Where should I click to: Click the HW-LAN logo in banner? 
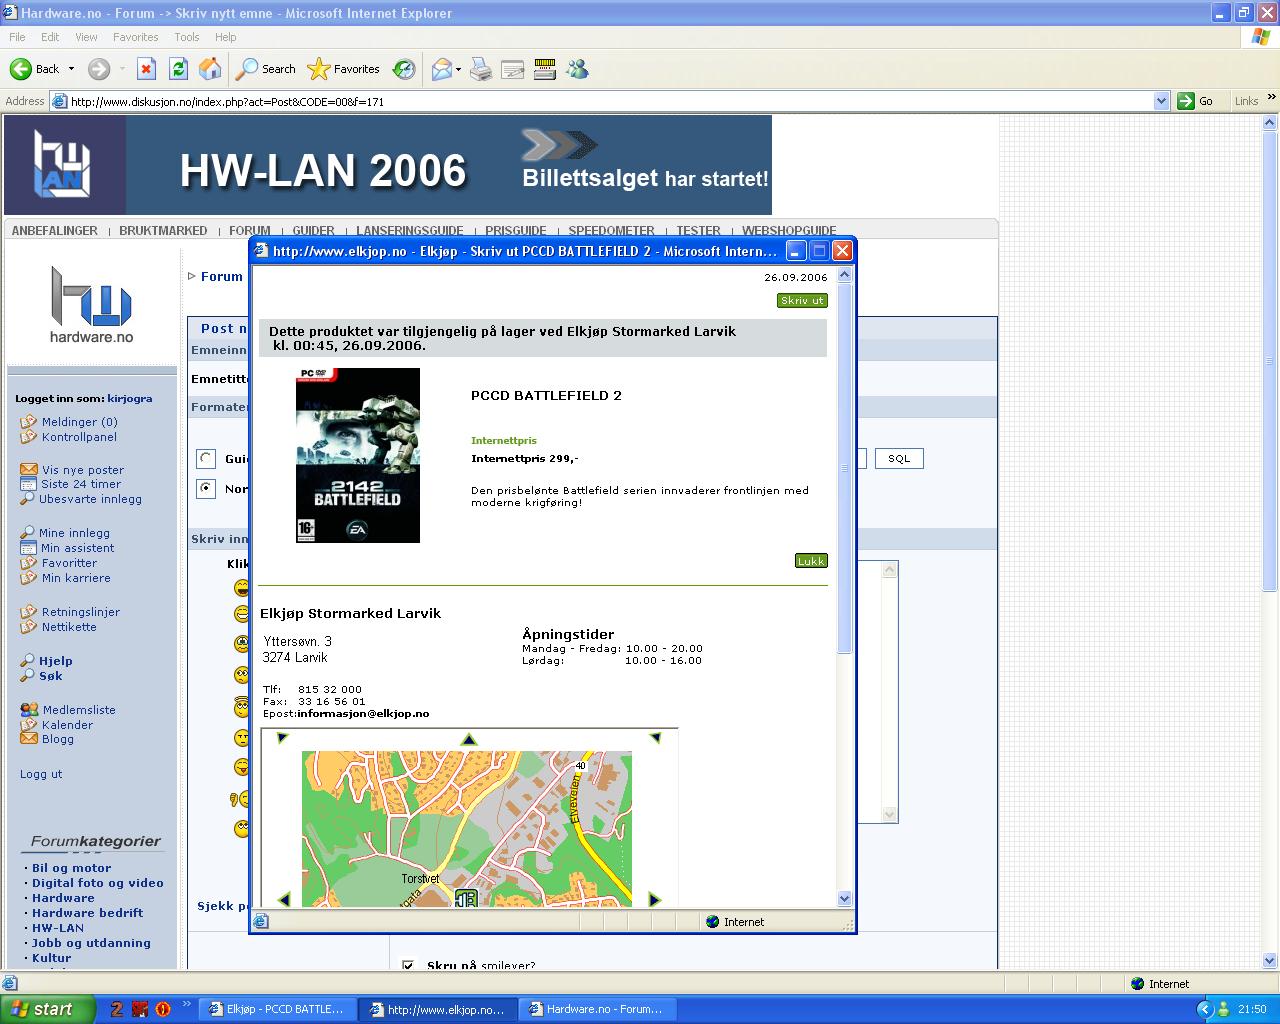pos(64,165)
